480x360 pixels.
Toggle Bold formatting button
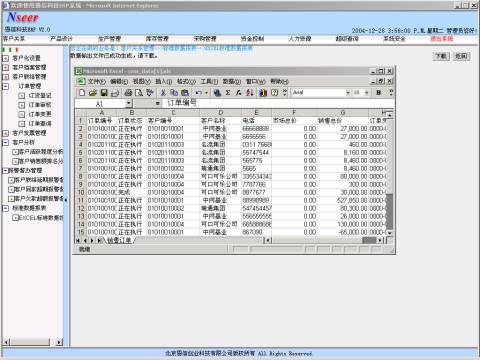(379, 93)
